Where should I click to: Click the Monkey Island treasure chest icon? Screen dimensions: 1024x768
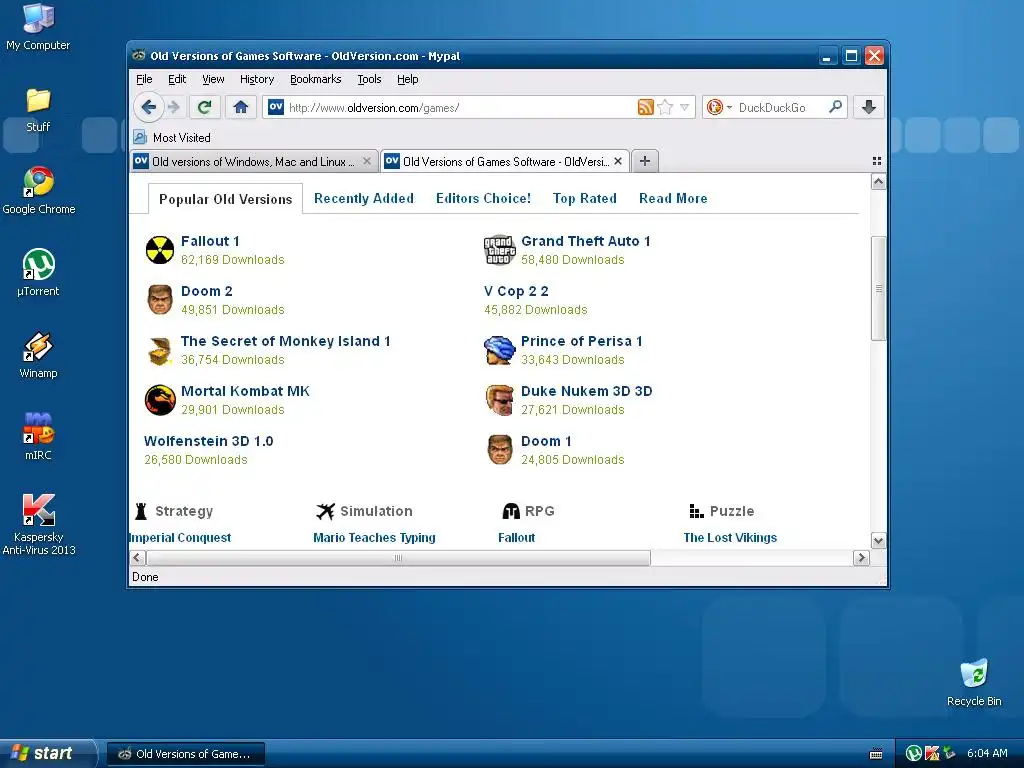coord(160,350)
